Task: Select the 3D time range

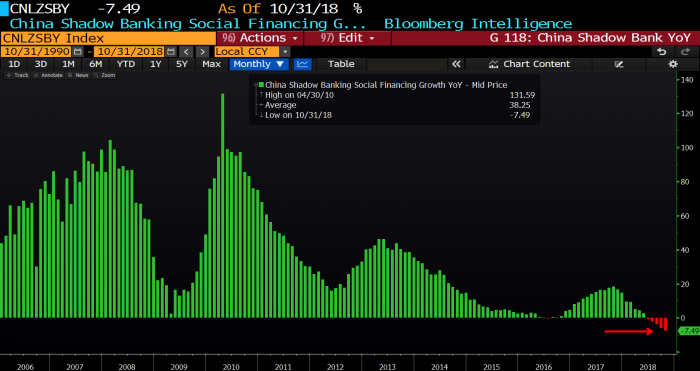Action: [x=41, y=64]
